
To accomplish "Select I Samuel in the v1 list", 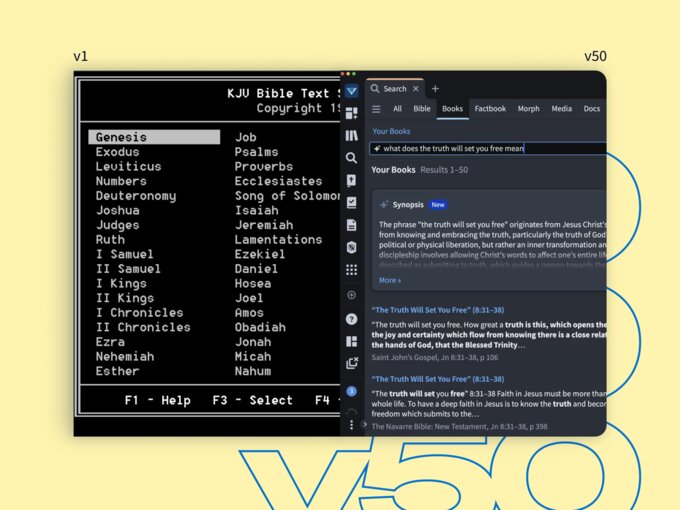I will (124, 254).
